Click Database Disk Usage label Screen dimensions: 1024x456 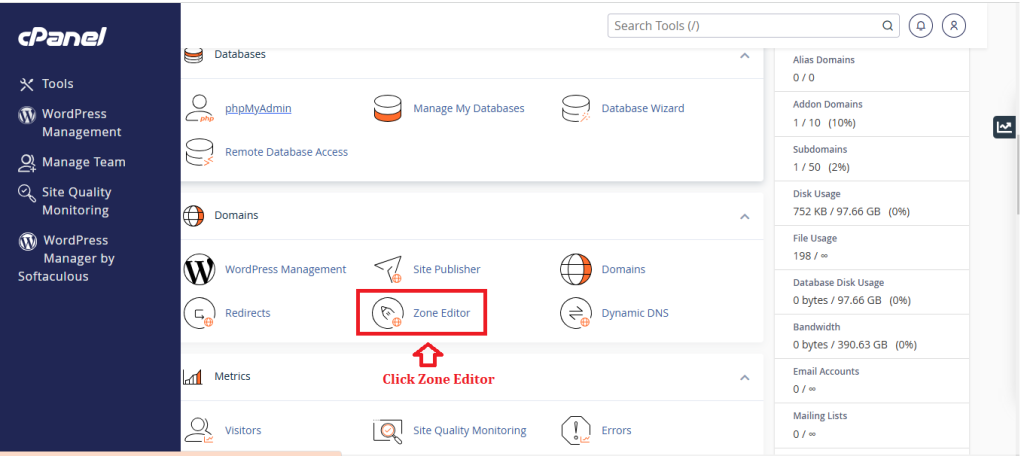pyautogui.click(x=839, y=283)
